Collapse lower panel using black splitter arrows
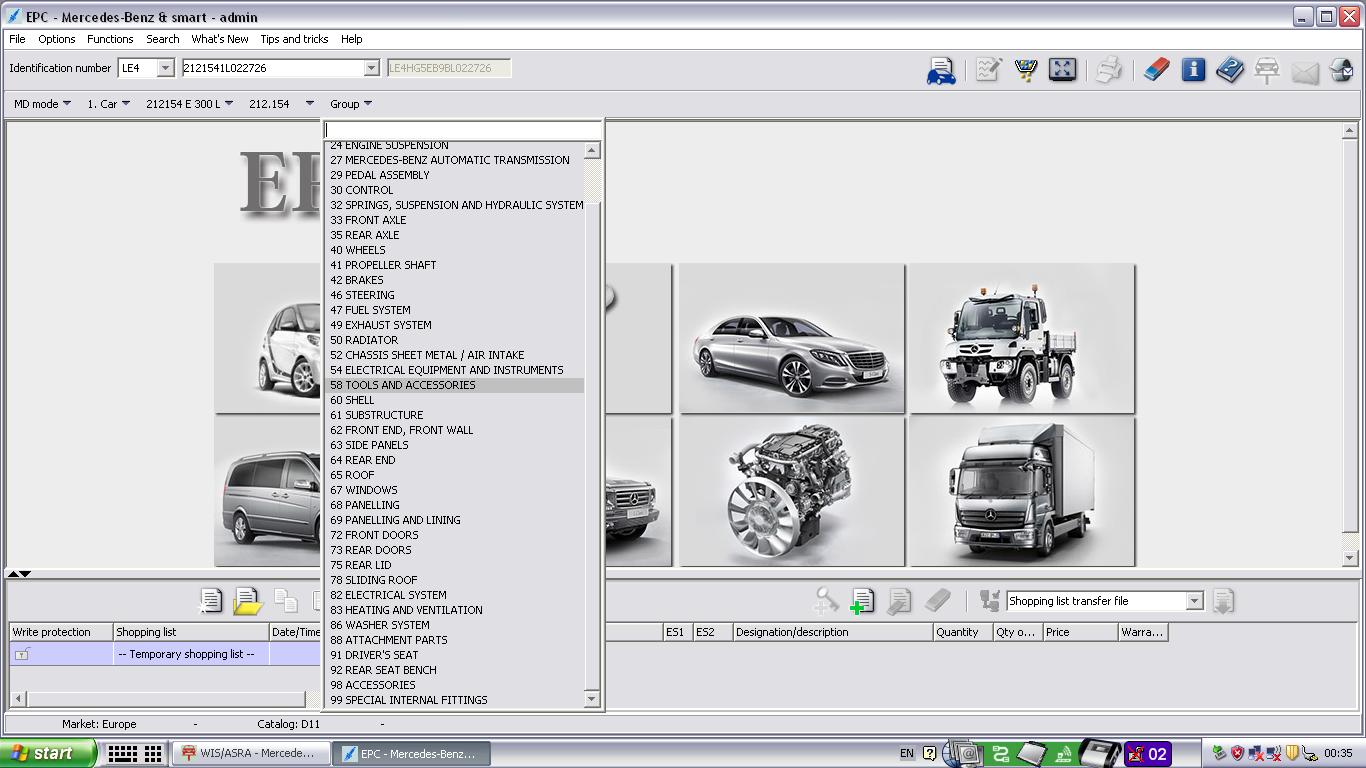 [x=25, y=574]
